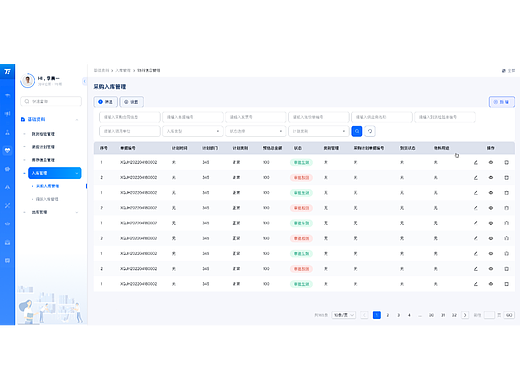Collapse the 基础资料 sidebar section

tap(77, 119)
